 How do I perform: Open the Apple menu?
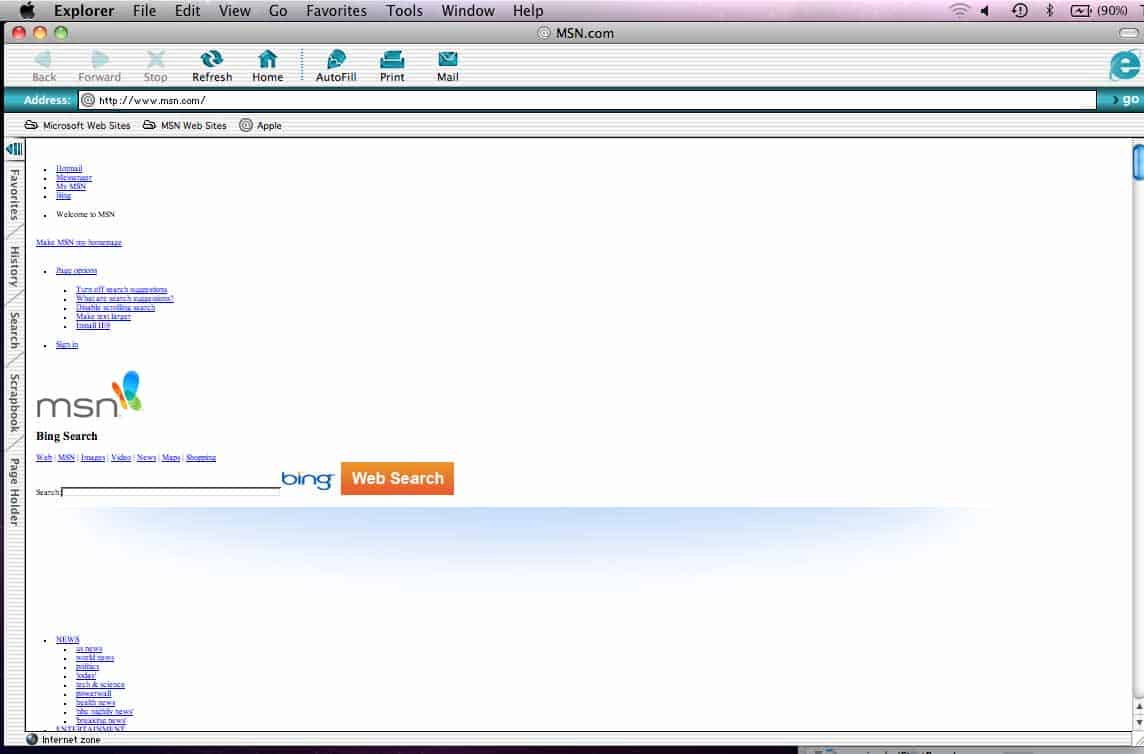(x=27, y=10)
